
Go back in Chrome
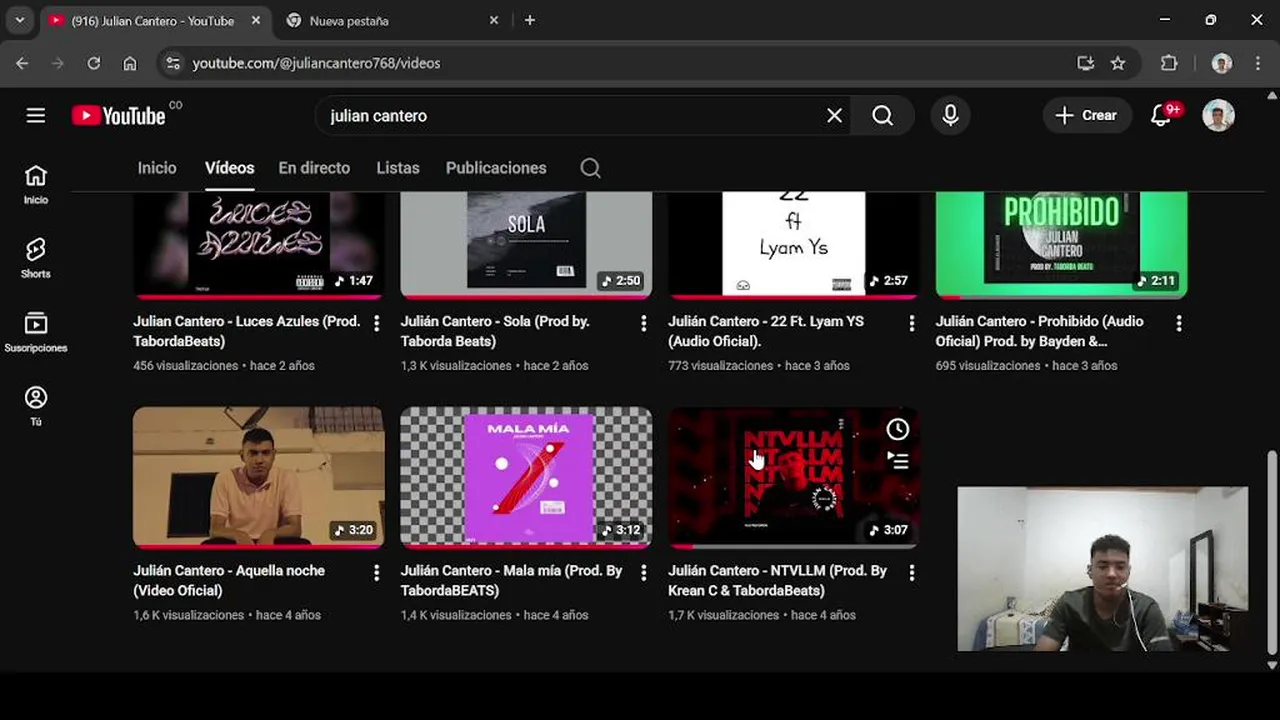click(22, 63)
